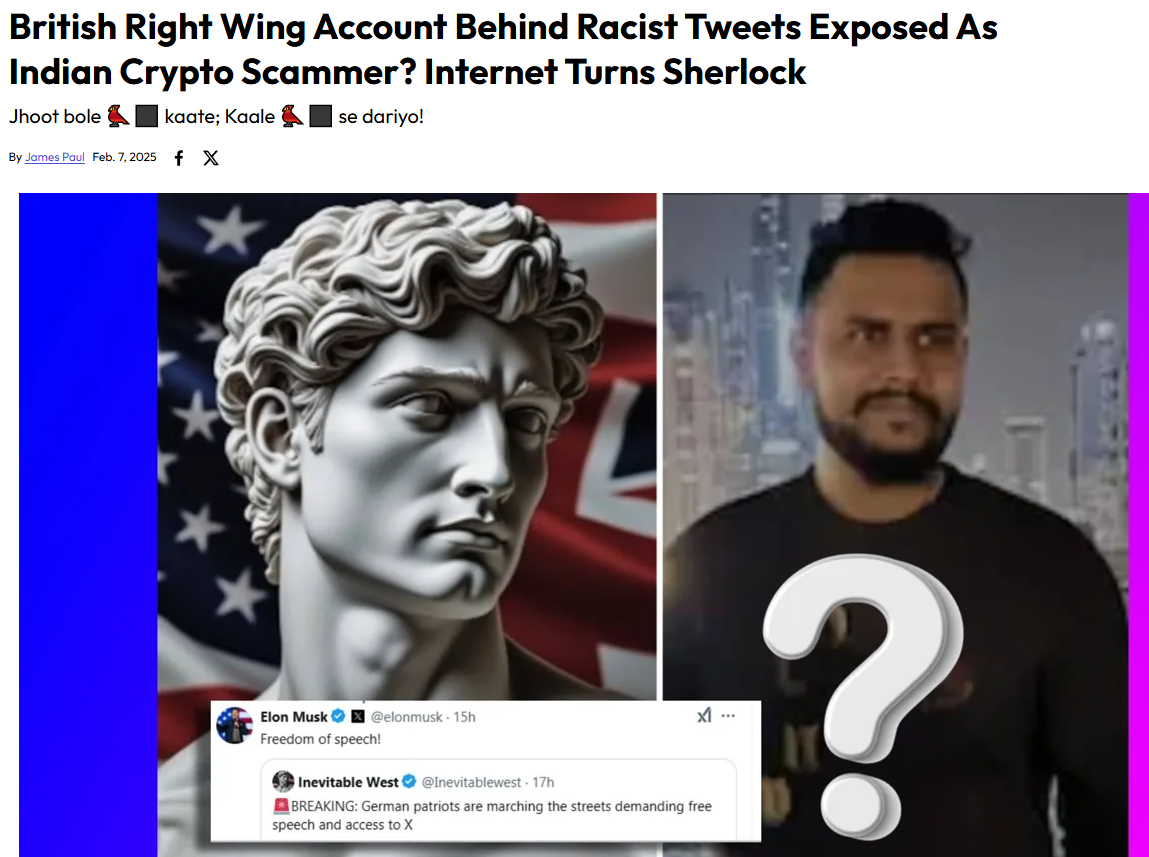The image size is (1149, 857).
Task: Click Inevitable West's blue verified badge
Action: pos(409,782)
